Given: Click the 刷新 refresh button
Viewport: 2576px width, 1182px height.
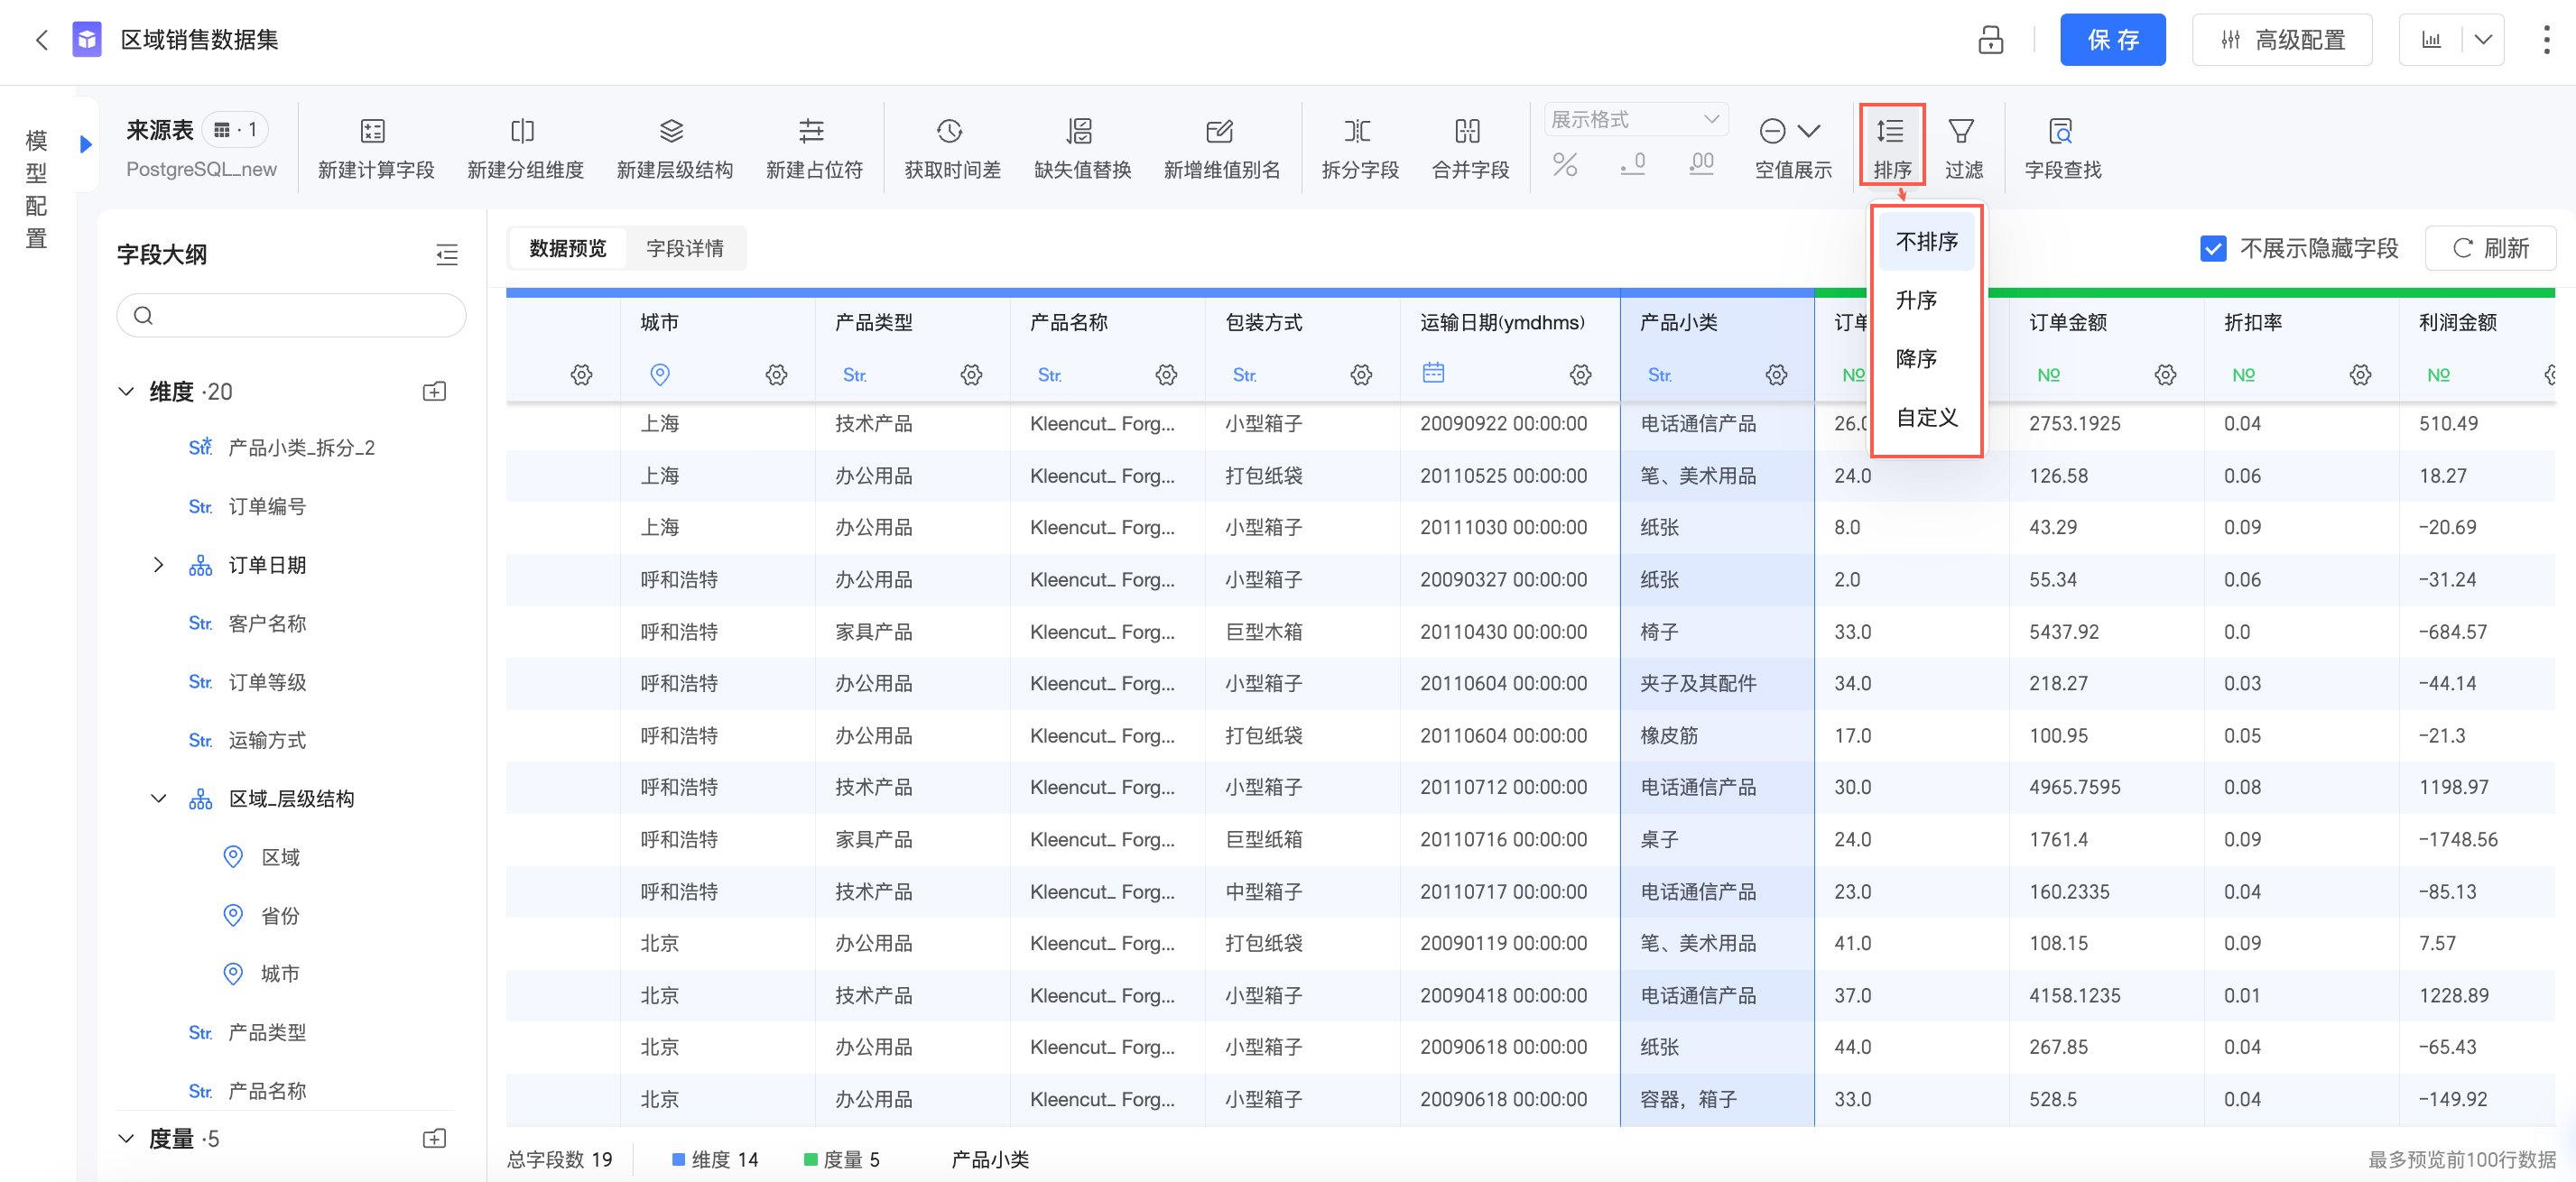Looking at the screenshot, I should [x=2489, y=249].
